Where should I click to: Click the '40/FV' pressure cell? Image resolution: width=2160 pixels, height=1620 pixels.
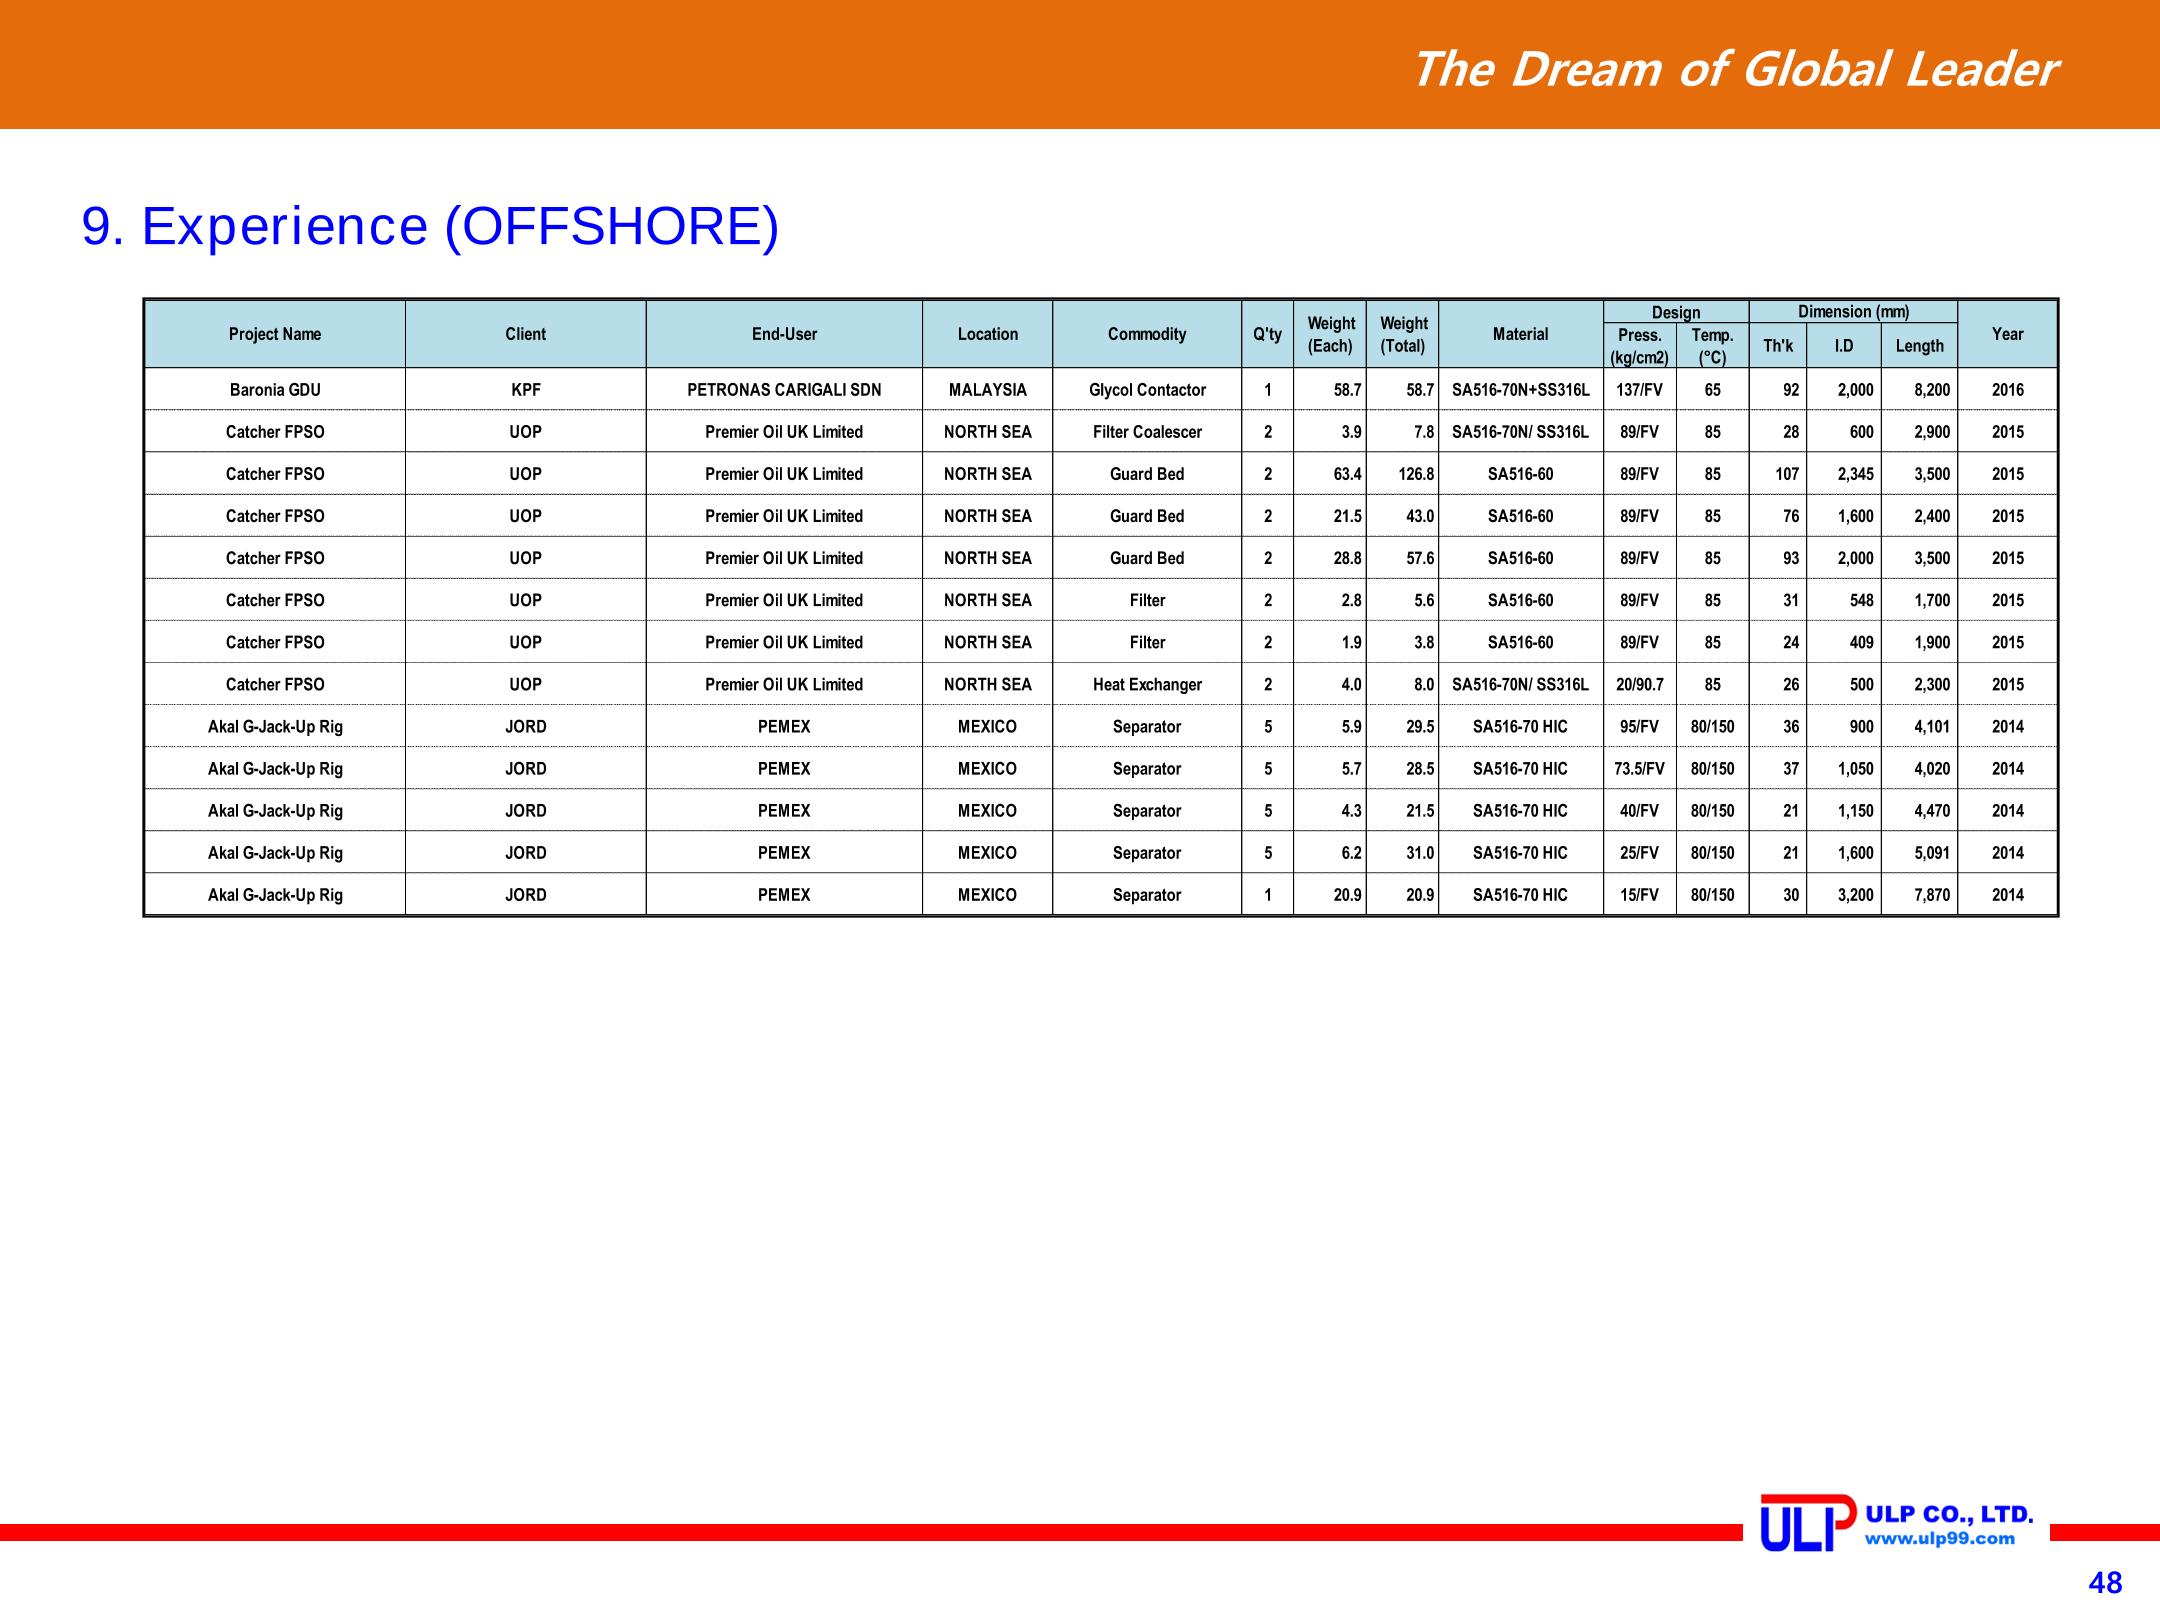pyautogui.click(x=1640, y=811)
